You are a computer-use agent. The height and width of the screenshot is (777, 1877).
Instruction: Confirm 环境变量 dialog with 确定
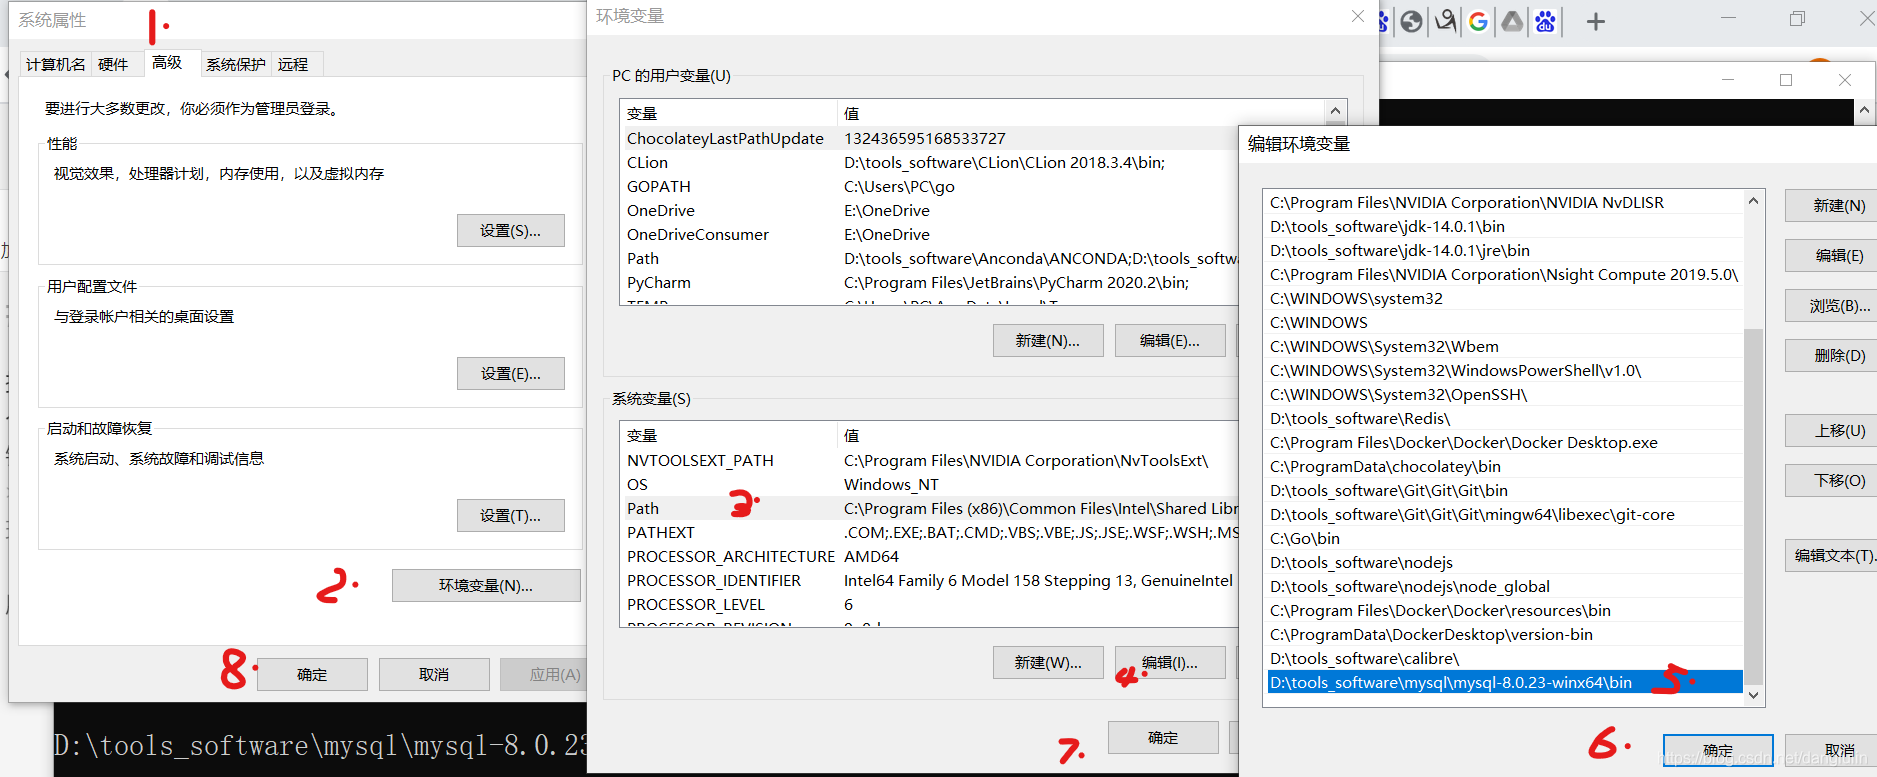pos(1163,737)
